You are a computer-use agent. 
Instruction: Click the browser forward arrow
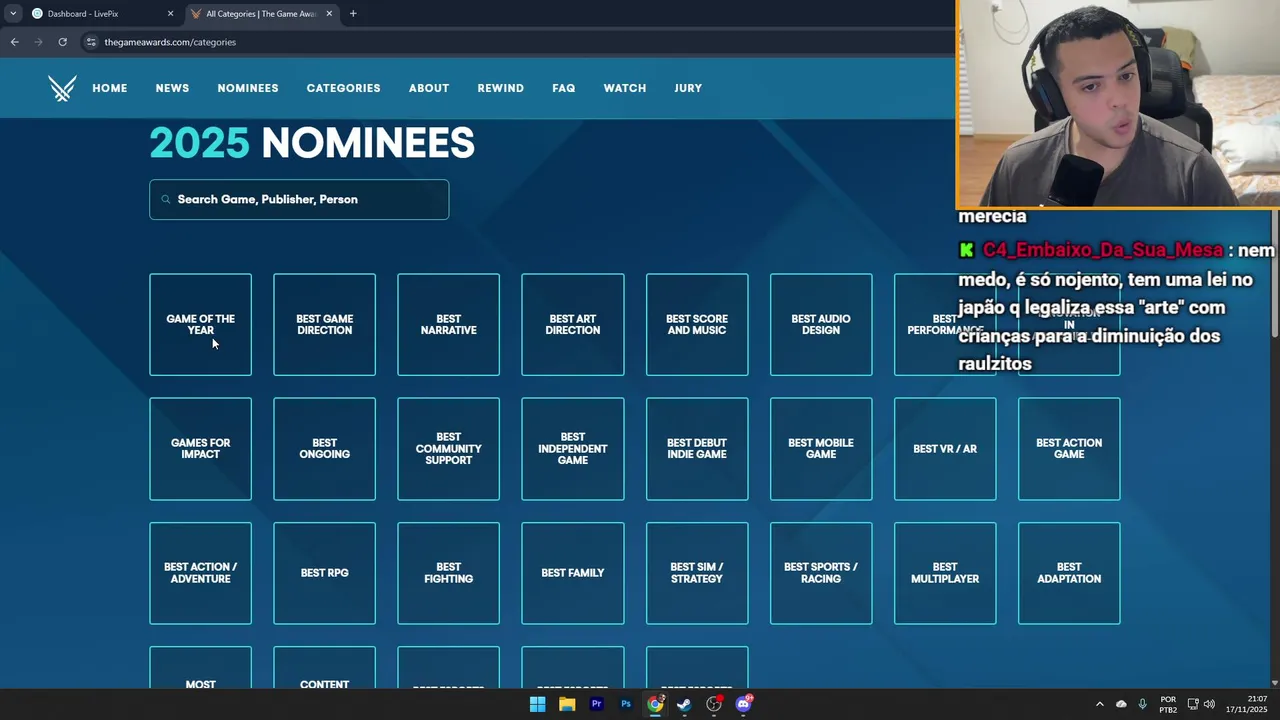pos(38,42)
